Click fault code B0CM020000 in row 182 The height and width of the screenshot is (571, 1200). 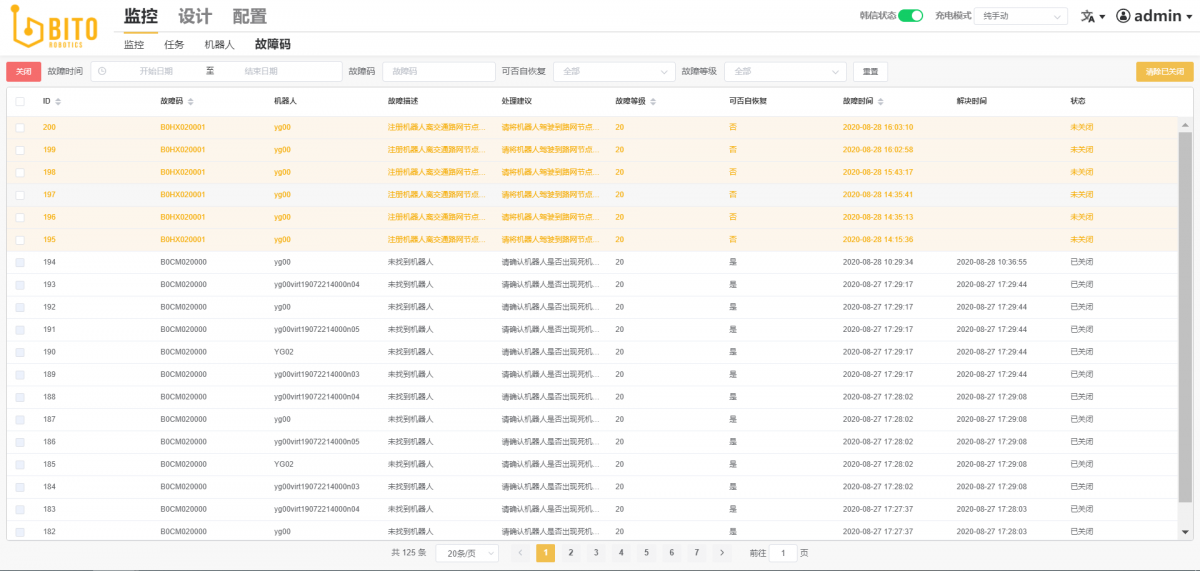[184, 532]
